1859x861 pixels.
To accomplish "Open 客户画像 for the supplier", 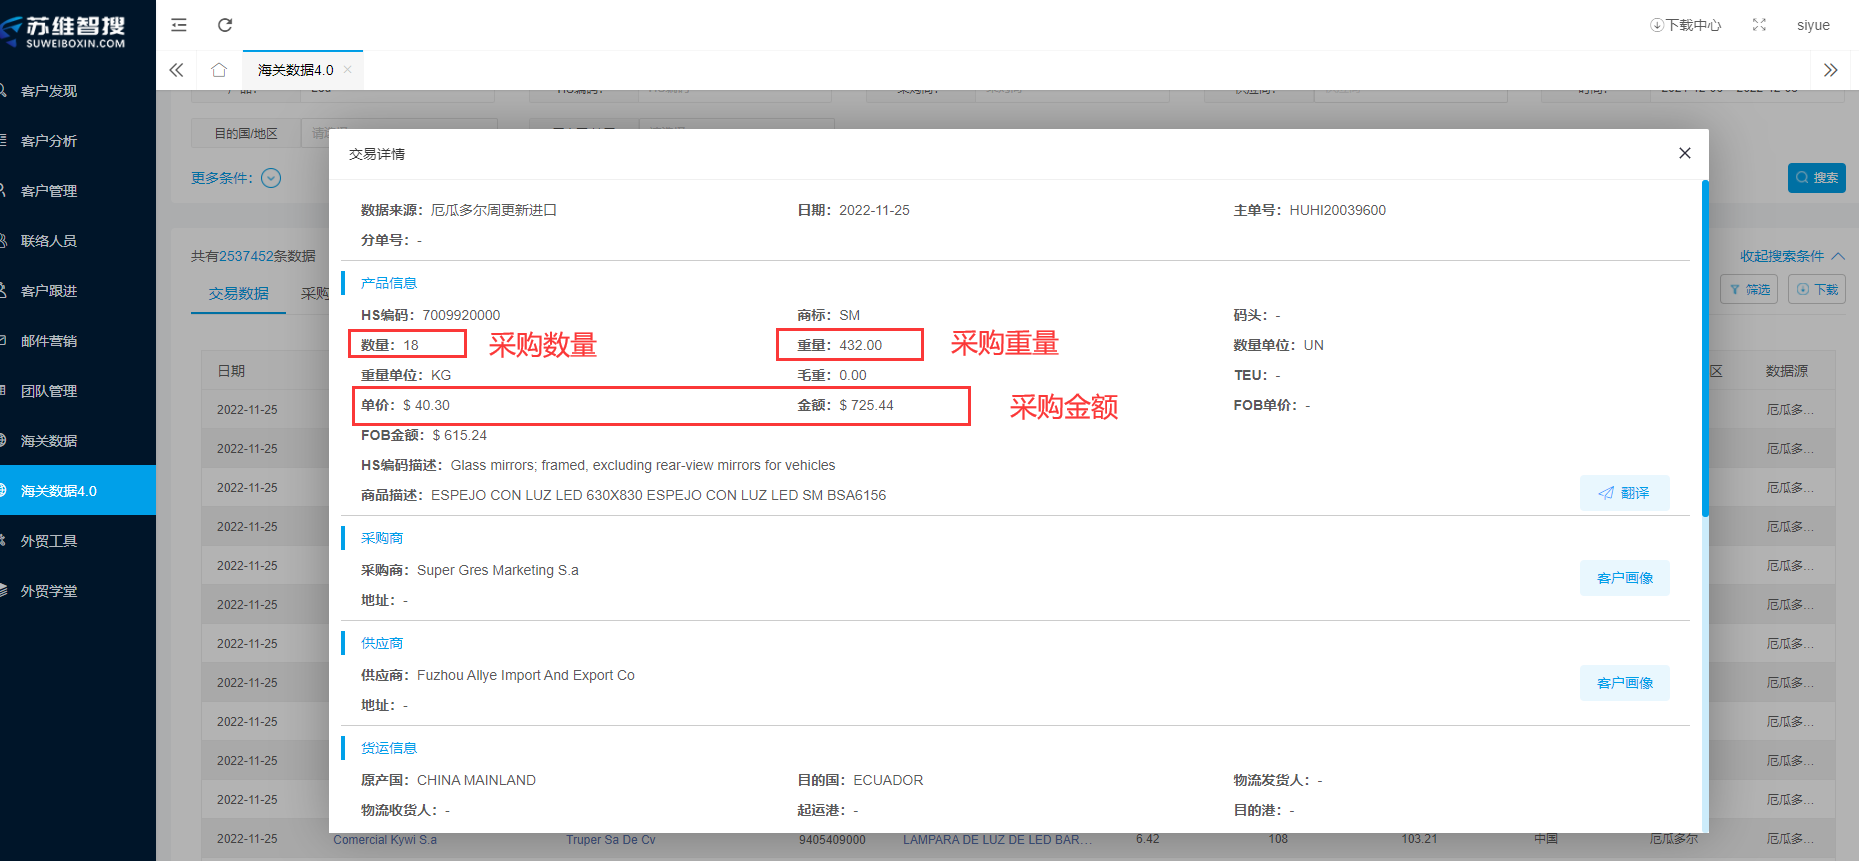I will point(1624,683).
